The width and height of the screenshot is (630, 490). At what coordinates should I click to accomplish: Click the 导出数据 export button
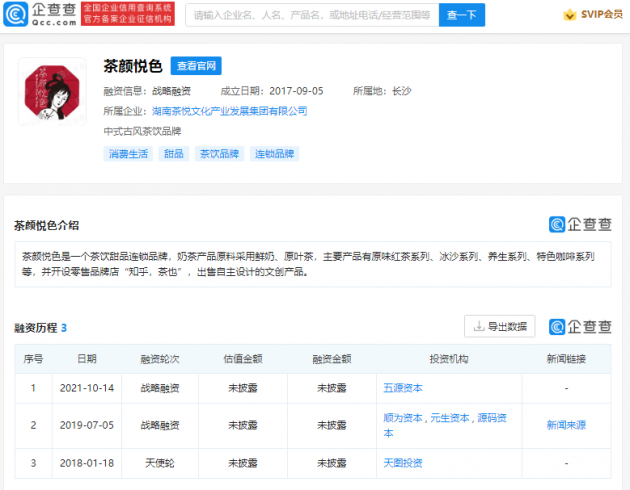click(x=499, y=326)
